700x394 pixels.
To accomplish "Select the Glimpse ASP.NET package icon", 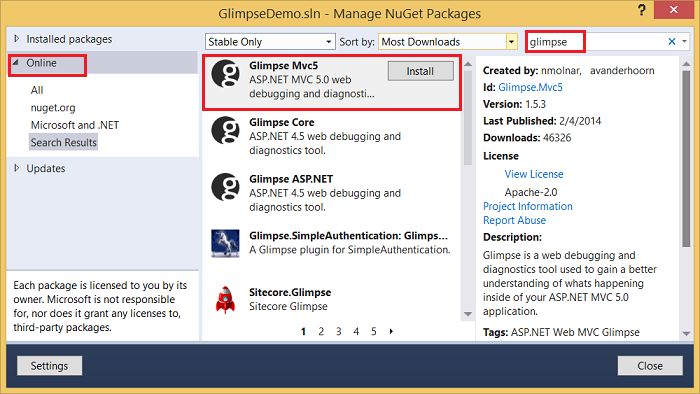I will [x=225, y=187].
